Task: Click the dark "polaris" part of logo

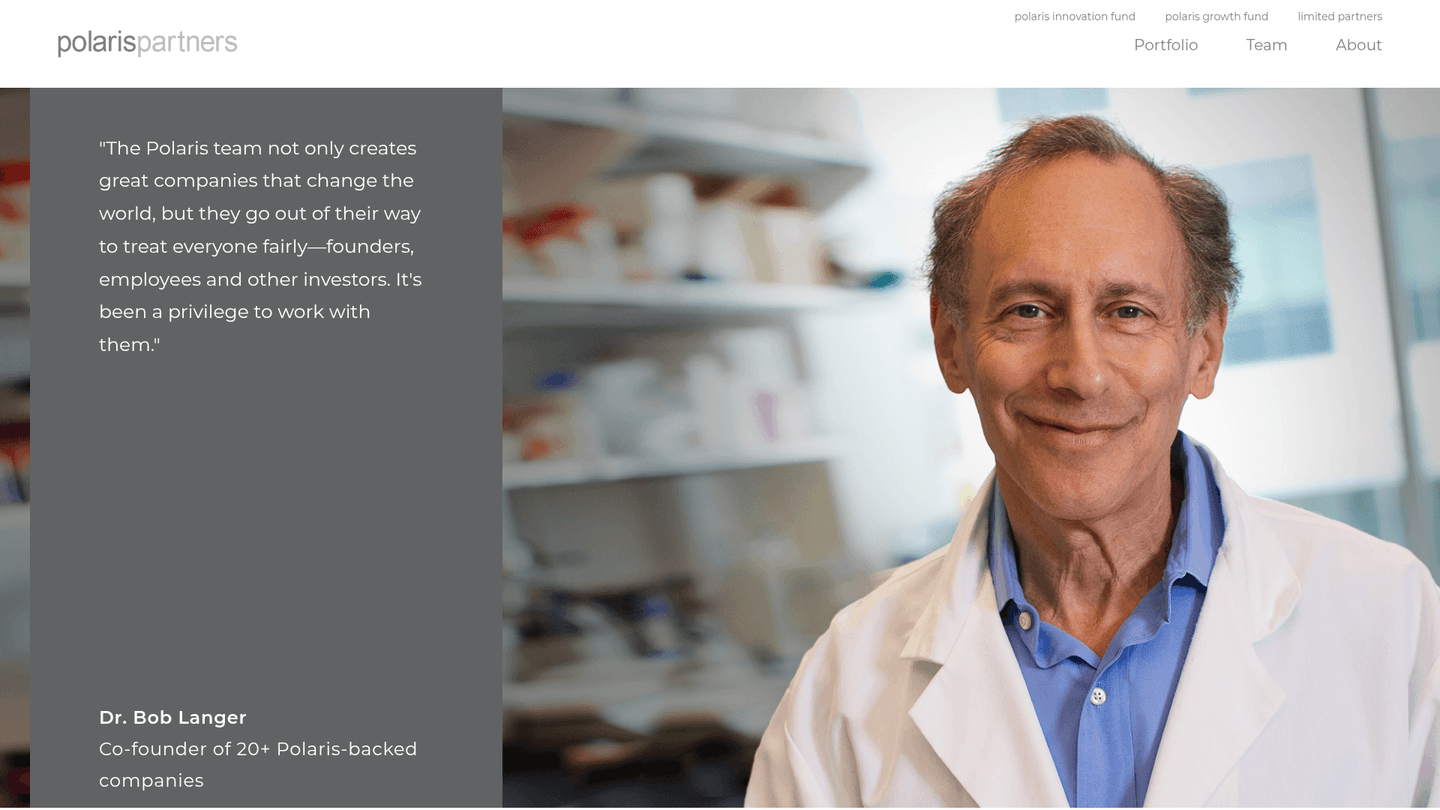Action: coord(96,43)
